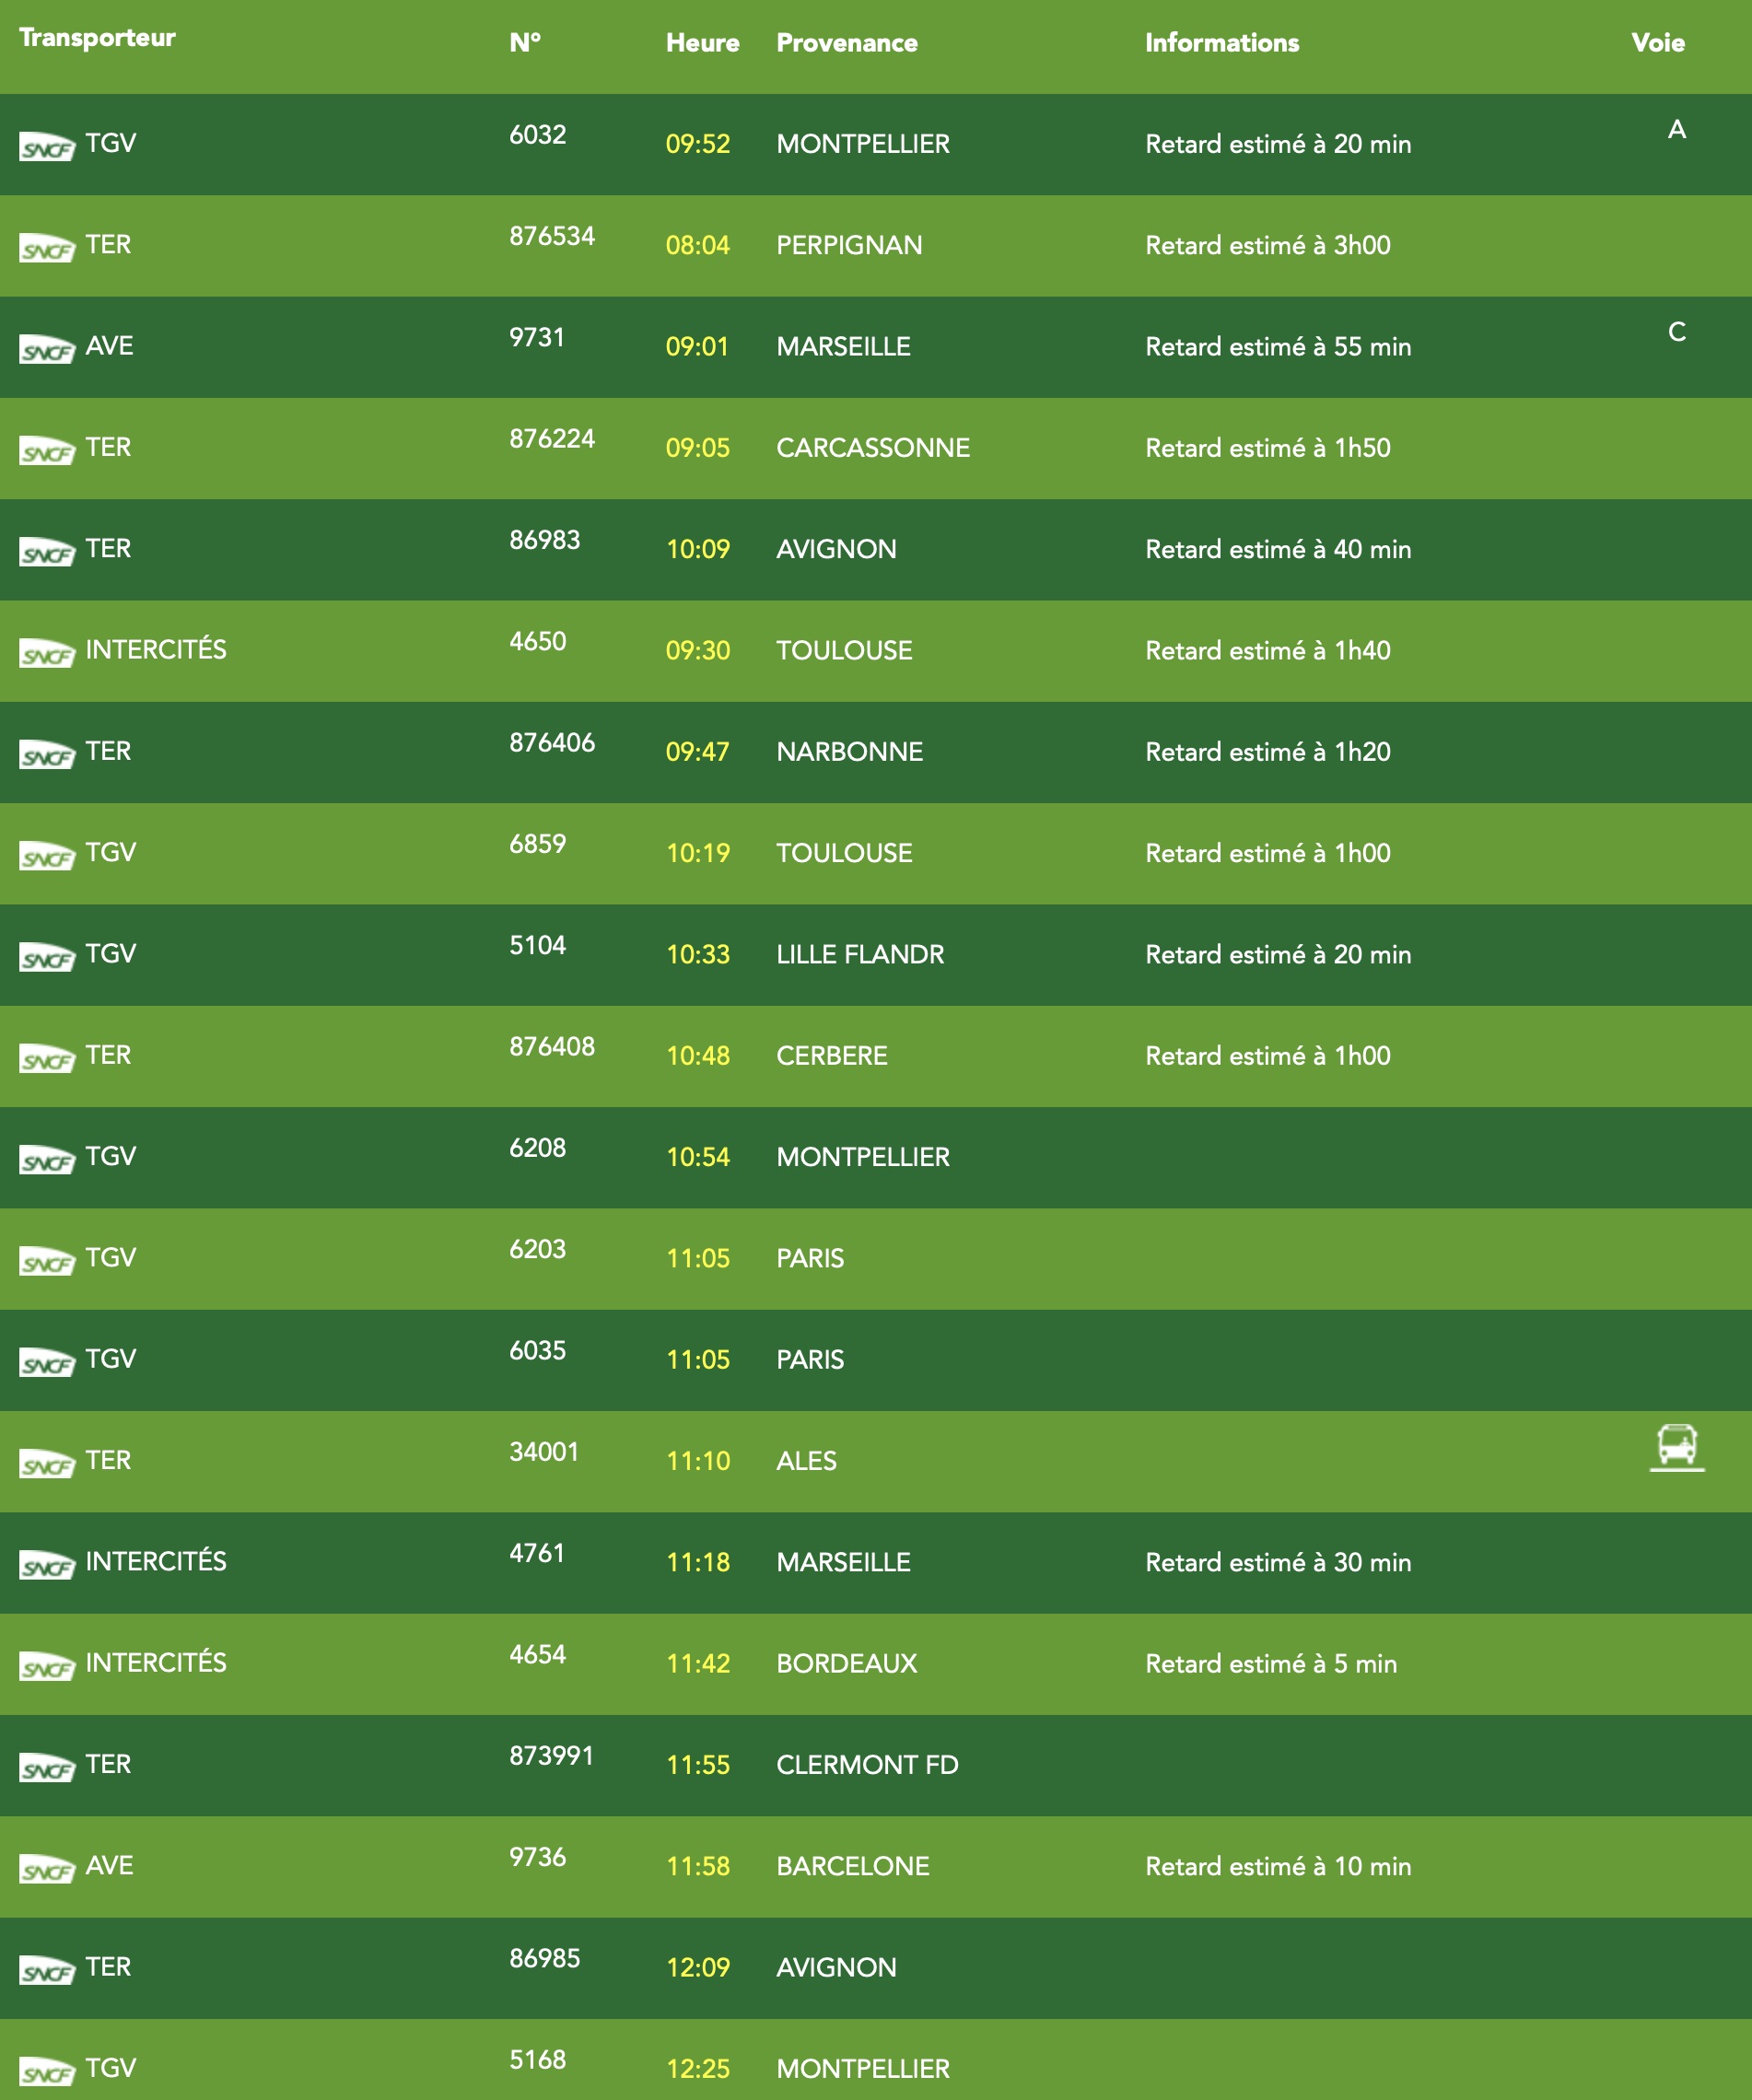This screenshot has height=2100, width=1752.
Task: Click the SNCF logo of Intercités 4654
Action: [x=47, y=1667]
